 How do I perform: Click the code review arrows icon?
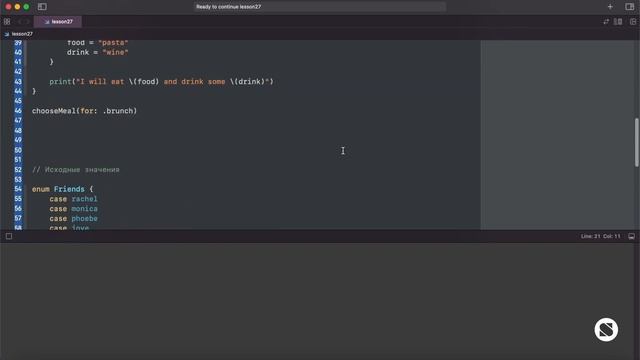(606, 22)
